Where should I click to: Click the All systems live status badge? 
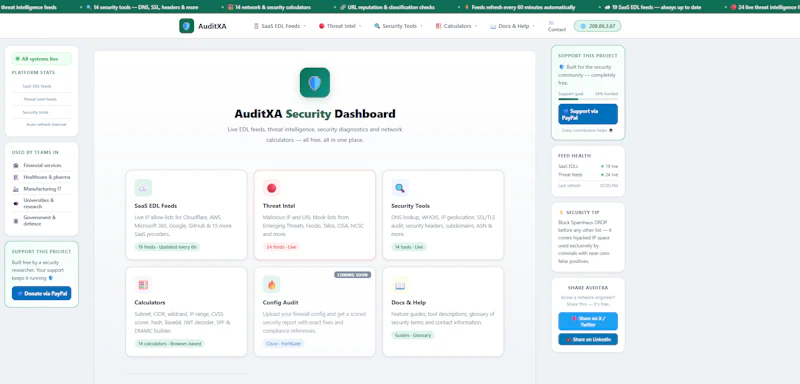42,59
